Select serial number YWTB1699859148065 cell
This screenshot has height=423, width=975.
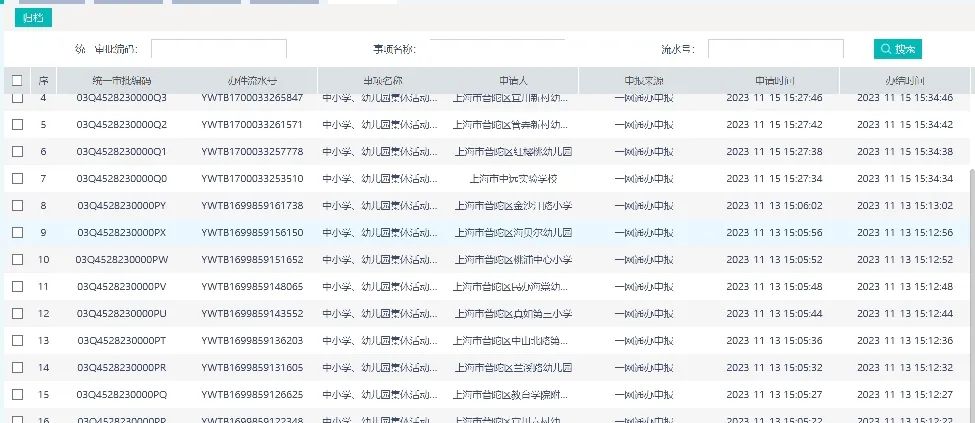click(252, 286)
